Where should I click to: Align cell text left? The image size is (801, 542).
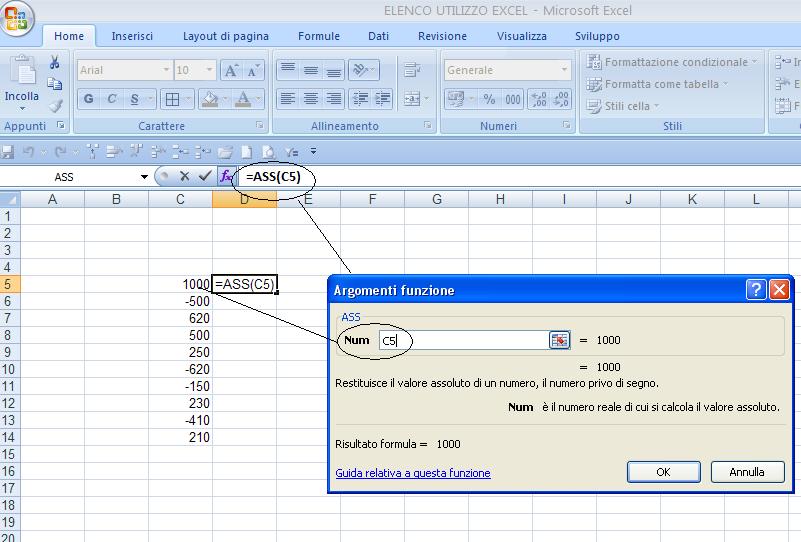pos(288,99)
